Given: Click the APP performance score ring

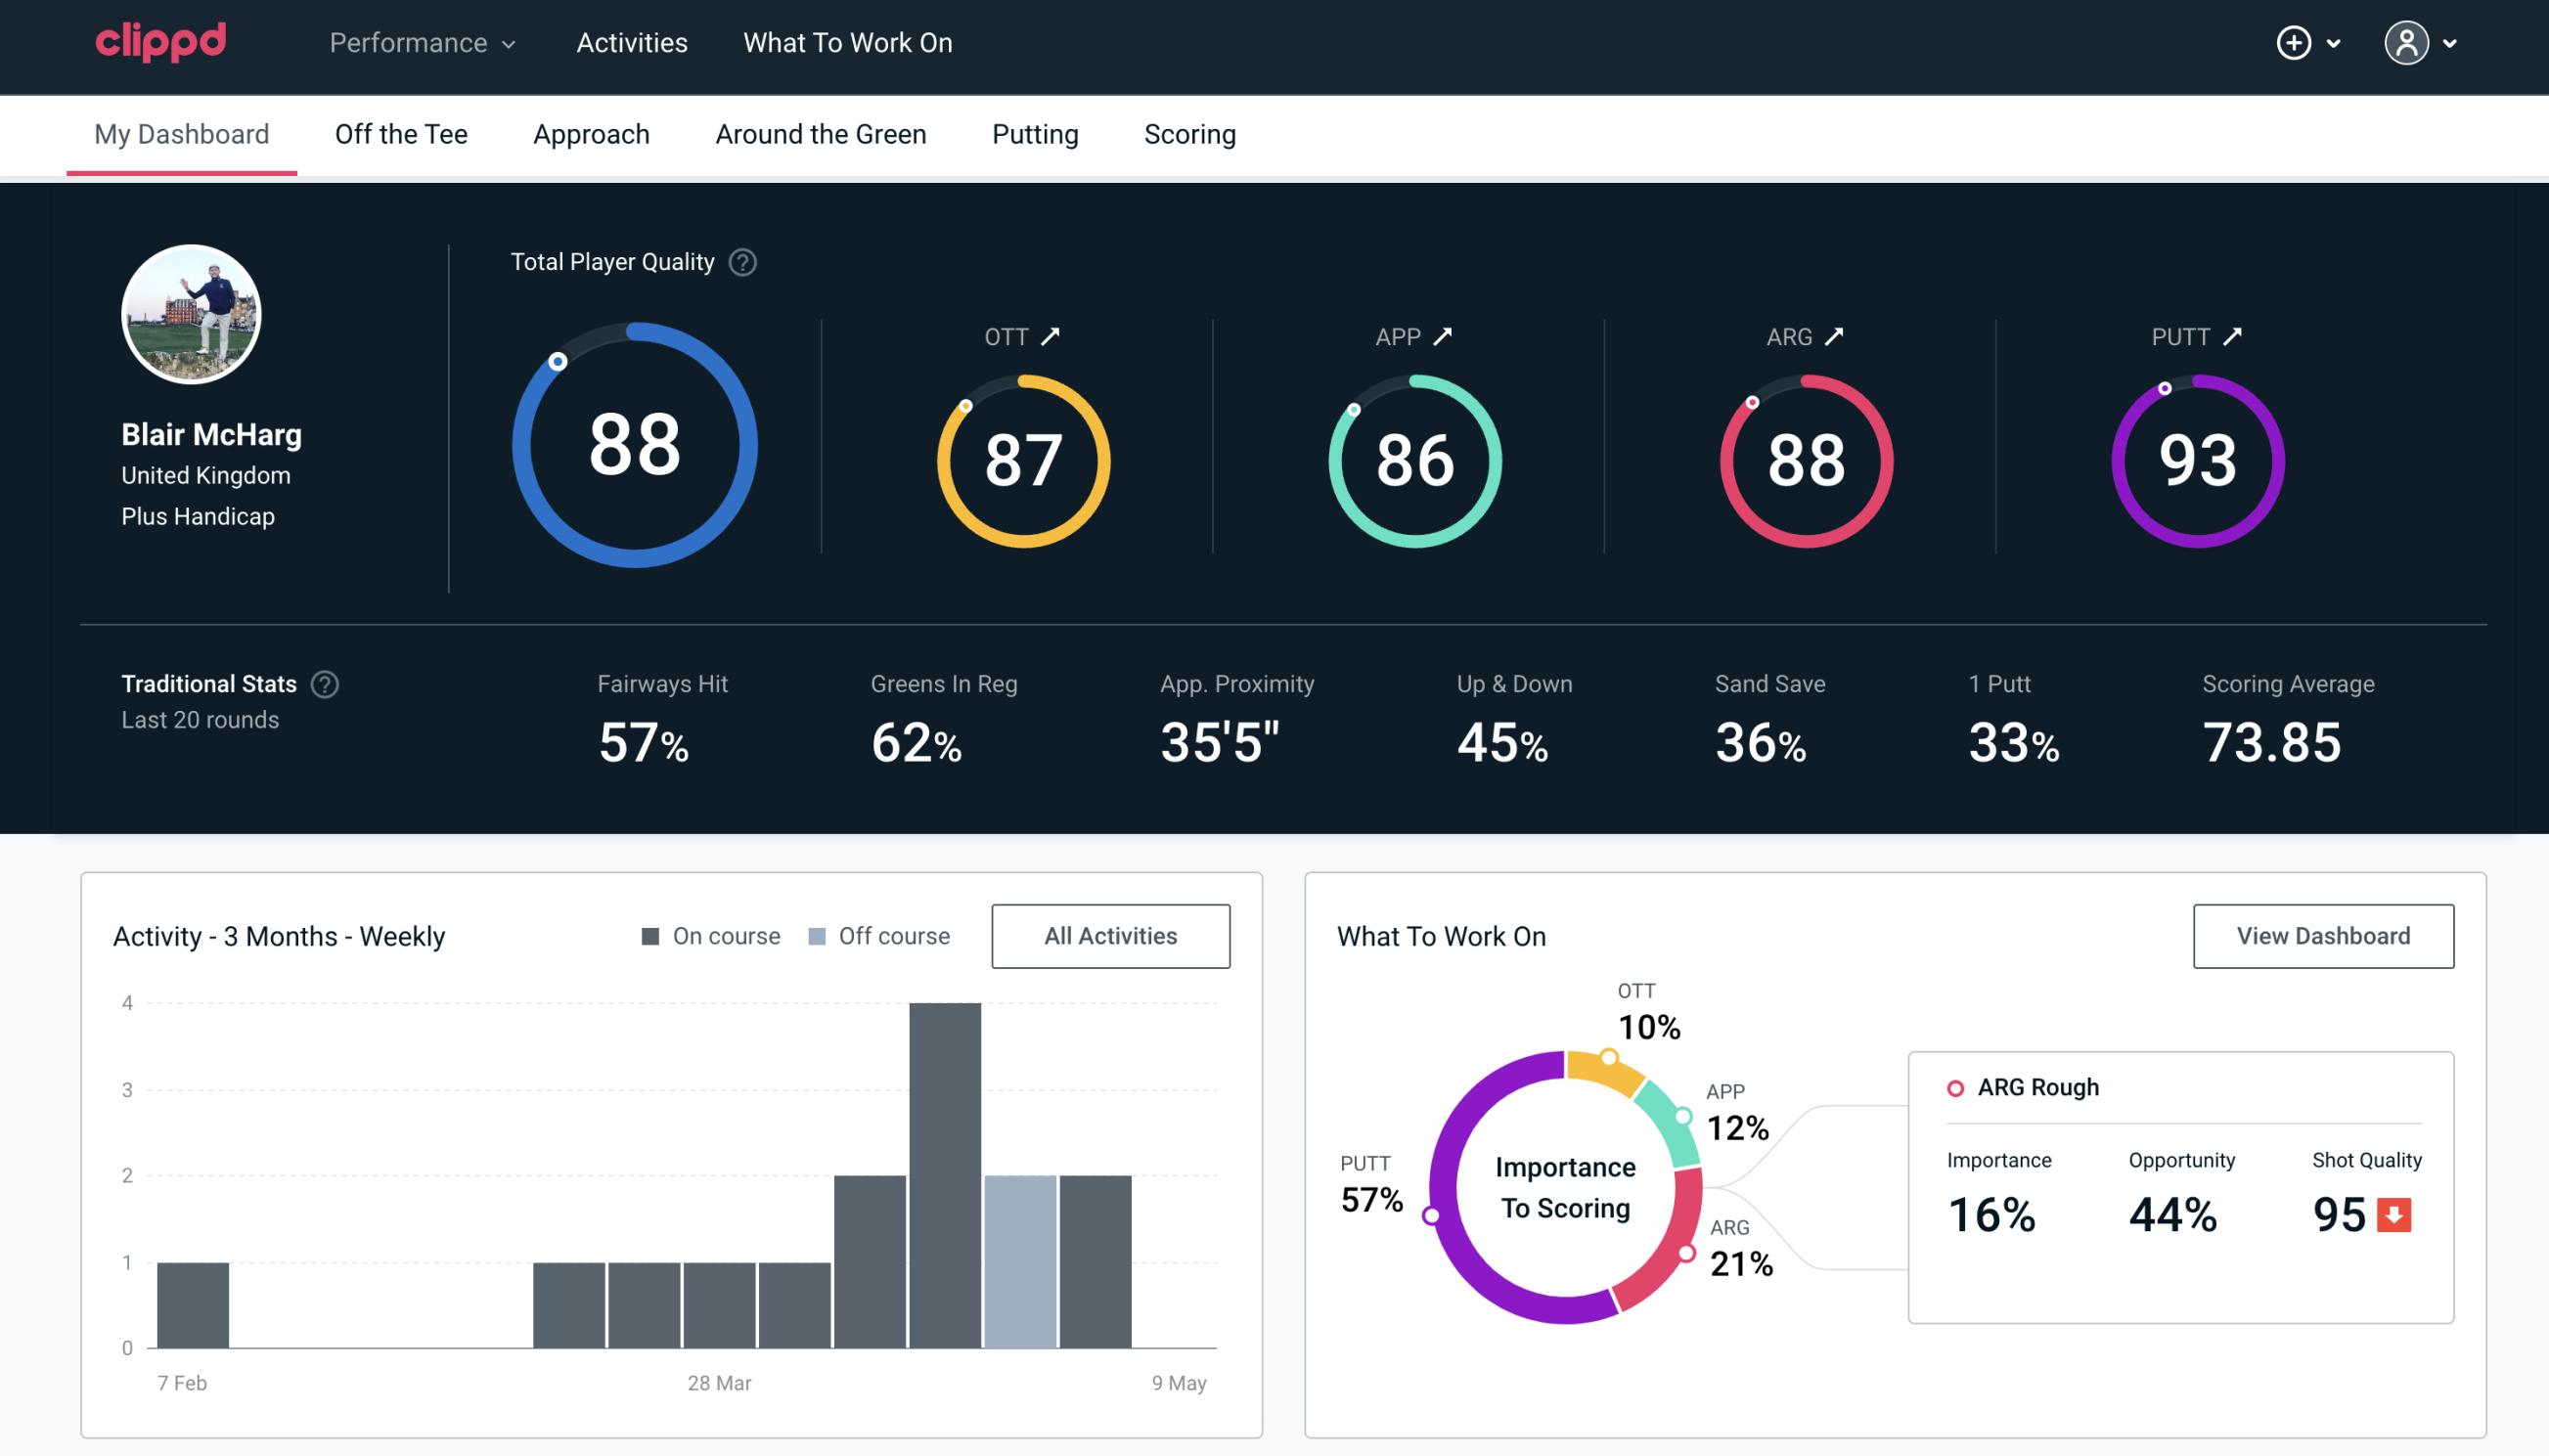Looking at the screenshot, I should (x=1412, y=459).
